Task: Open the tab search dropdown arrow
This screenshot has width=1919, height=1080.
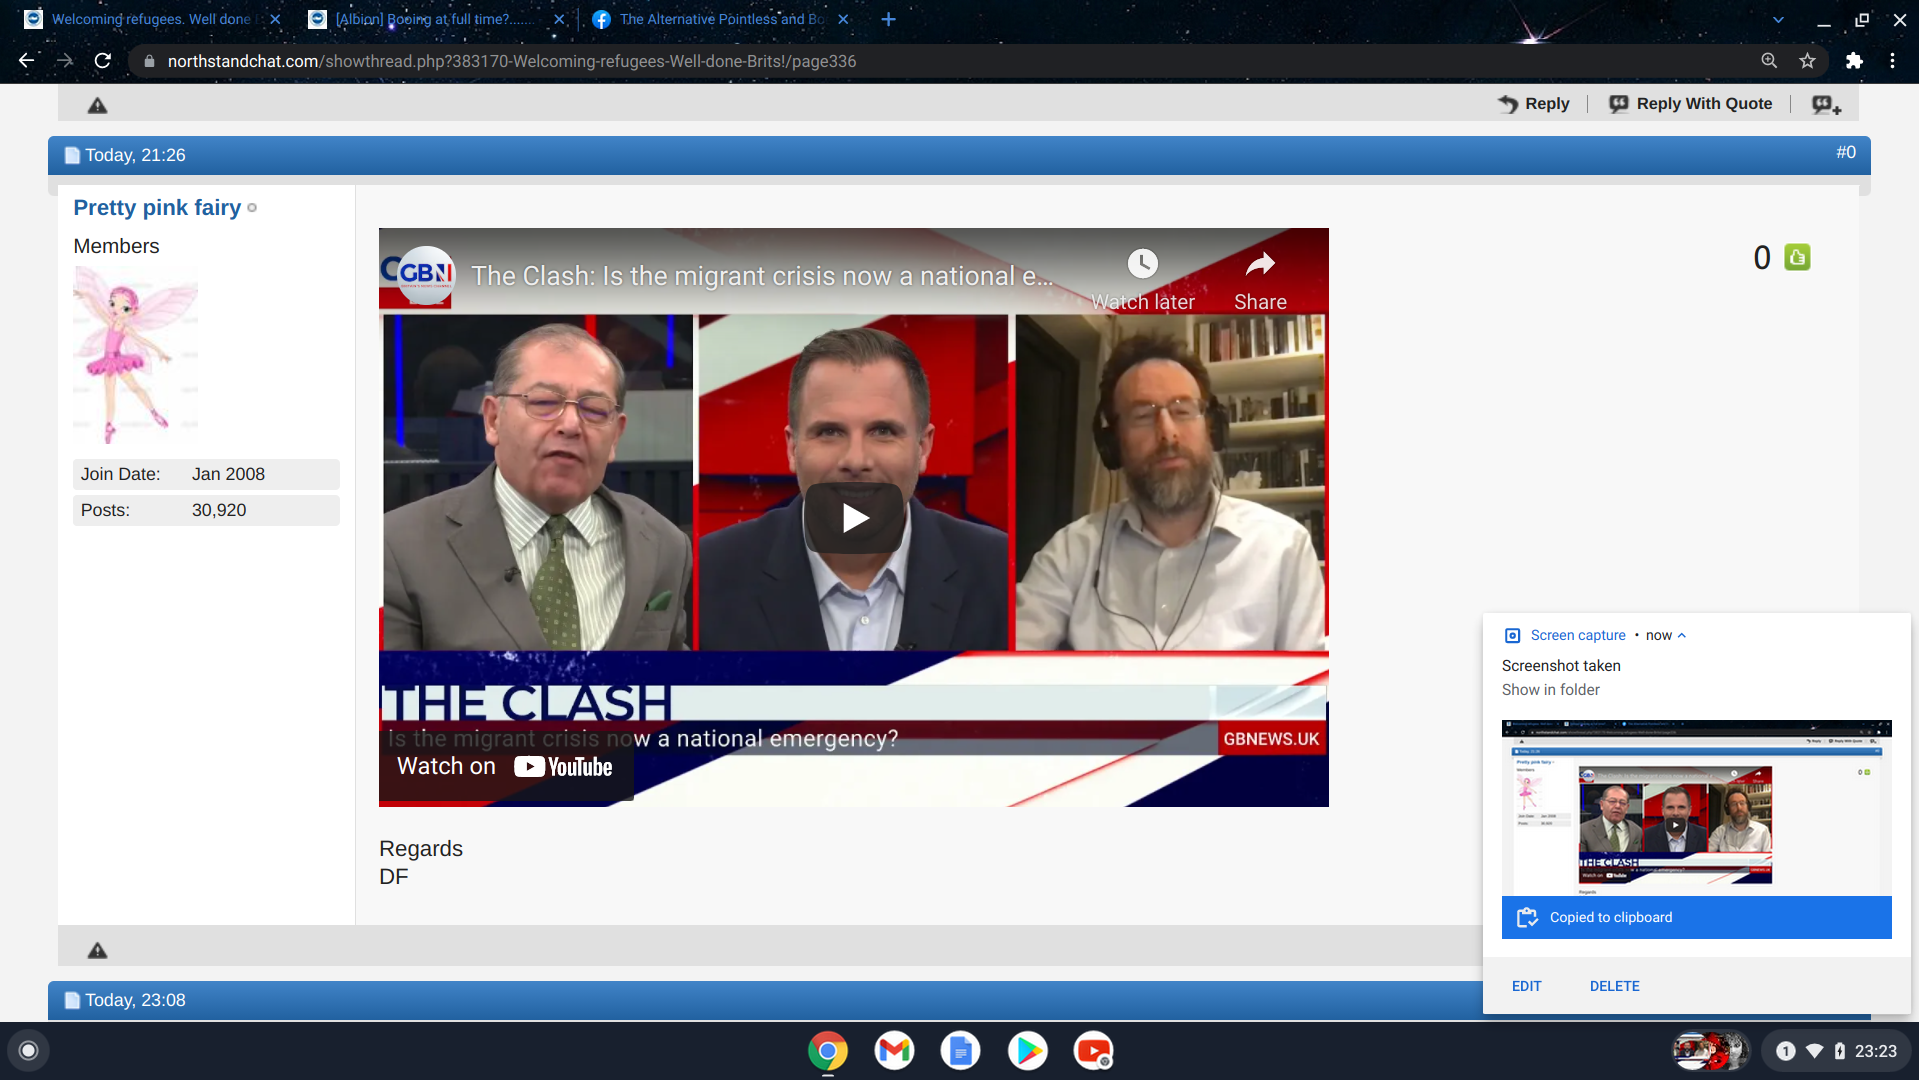Action: click(1778, 19)
